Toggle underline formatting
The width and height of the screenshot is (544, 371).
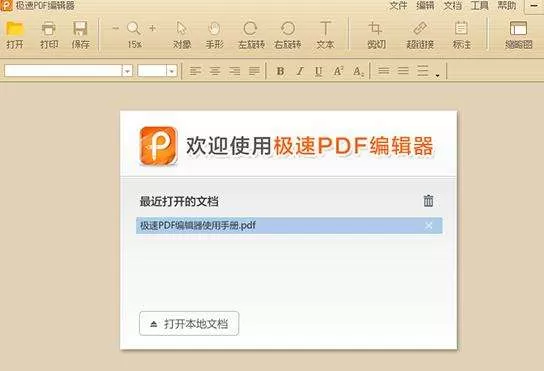(318, 71)
